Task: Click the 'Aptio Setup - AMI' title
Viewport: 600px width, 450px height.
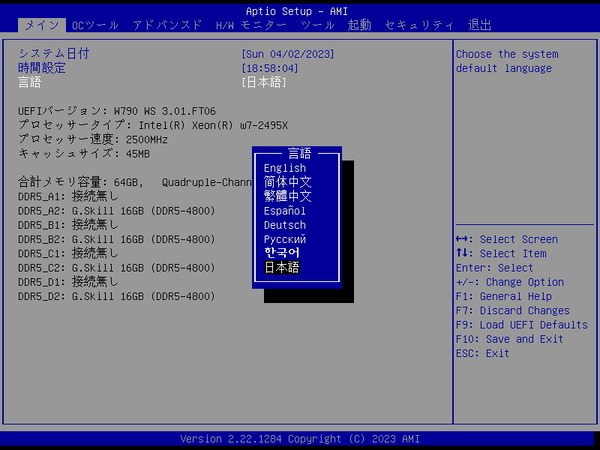Action: click(297, 11)
